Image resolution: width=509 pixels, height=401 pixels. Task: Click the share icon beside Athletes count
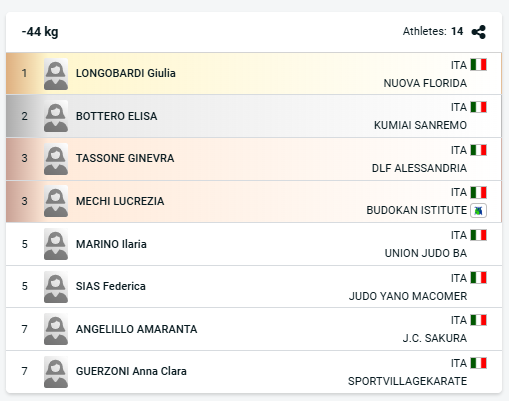[x=478, y=32]
